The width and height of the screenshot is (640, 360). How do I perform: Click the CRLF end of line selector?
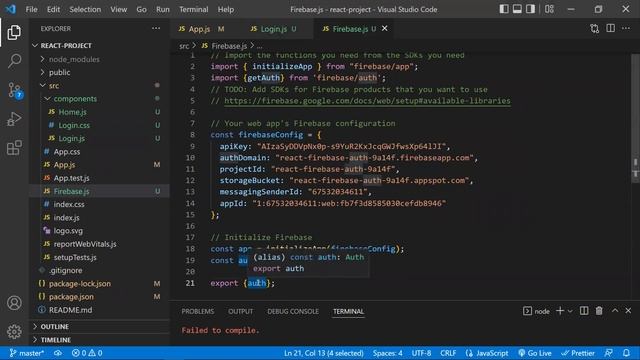click(448, 353)
